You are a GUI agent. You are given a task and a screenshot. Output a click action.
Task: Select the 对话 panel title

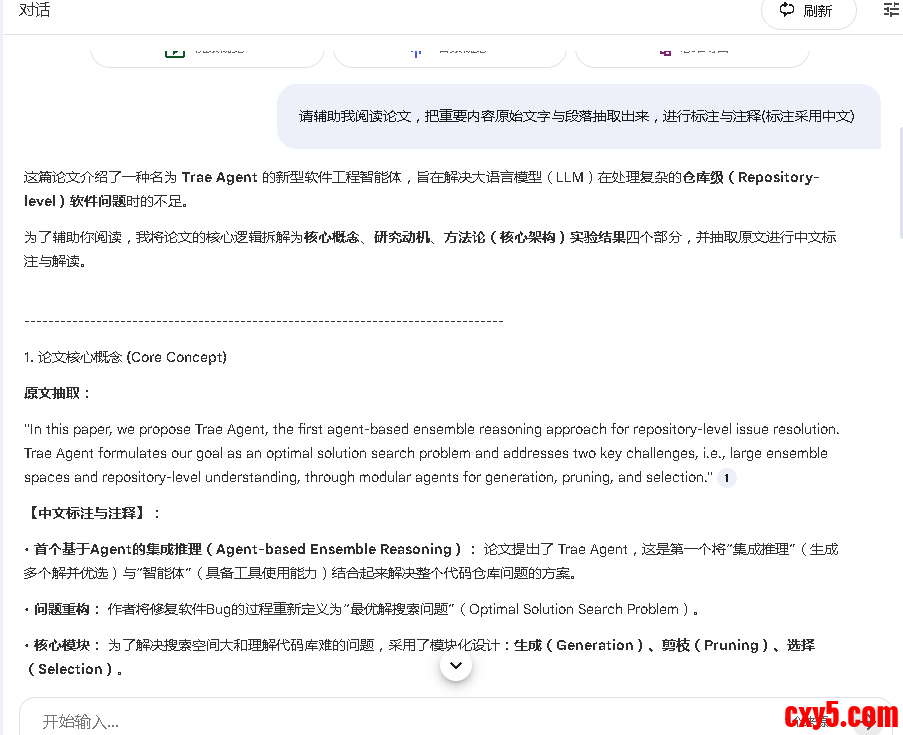(x=34, y=10)
